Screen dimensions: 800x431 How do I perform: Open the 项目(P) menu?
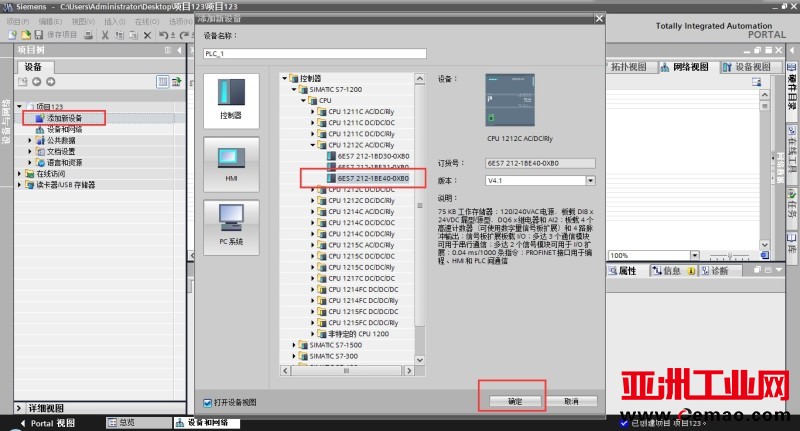(x=18, y=21)
